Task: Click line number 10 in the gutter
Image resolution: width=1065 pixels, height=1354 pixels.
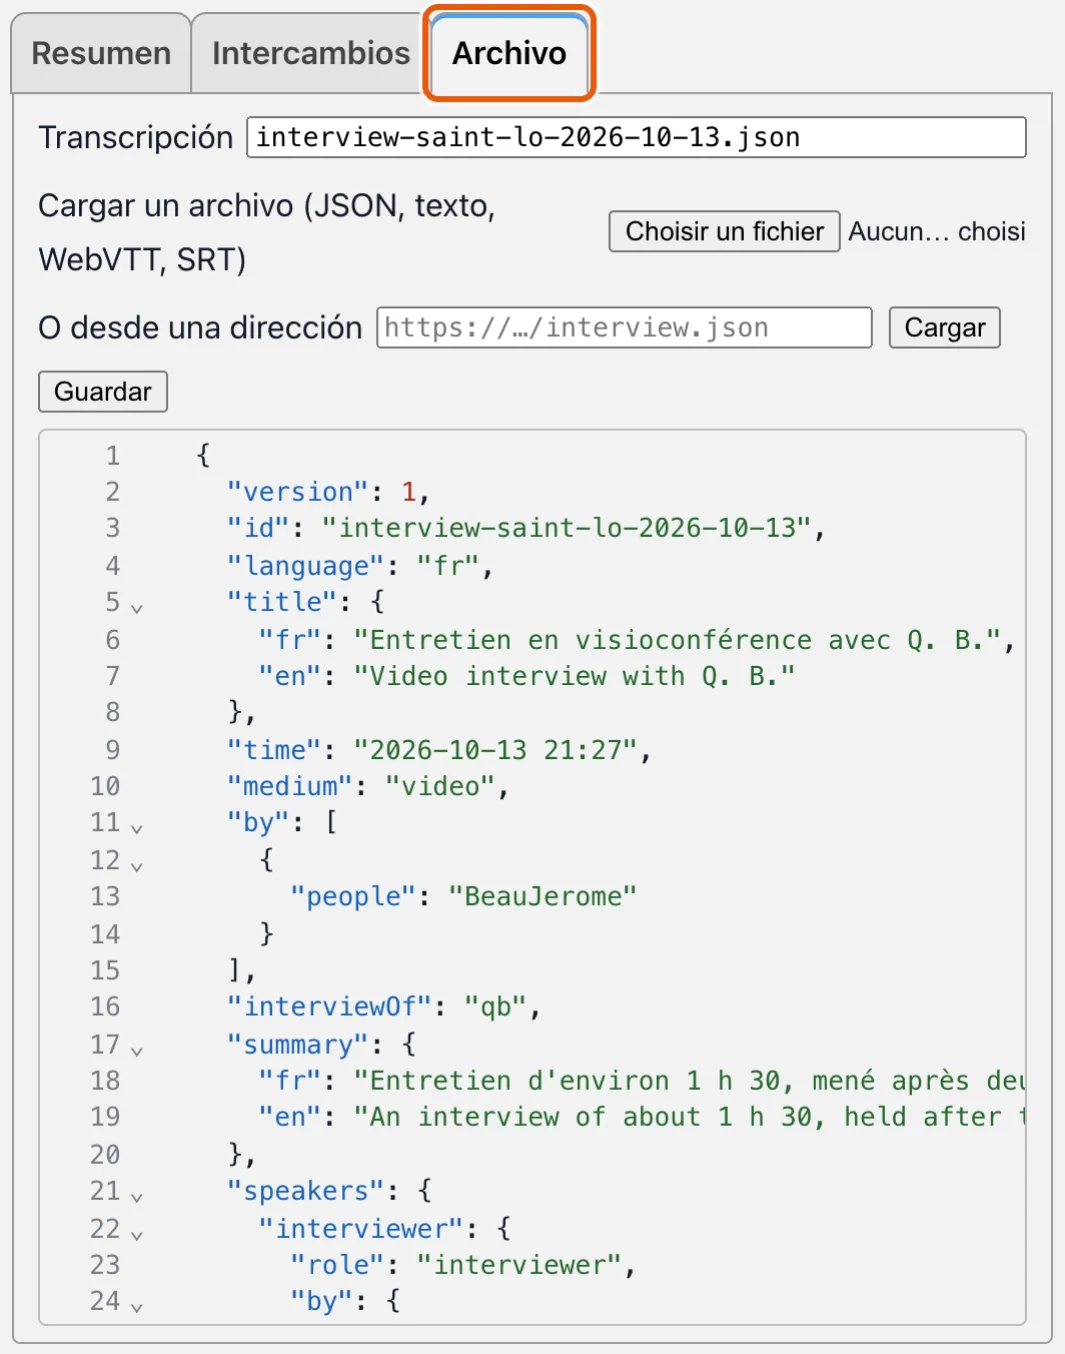Action: coord(105,786)
